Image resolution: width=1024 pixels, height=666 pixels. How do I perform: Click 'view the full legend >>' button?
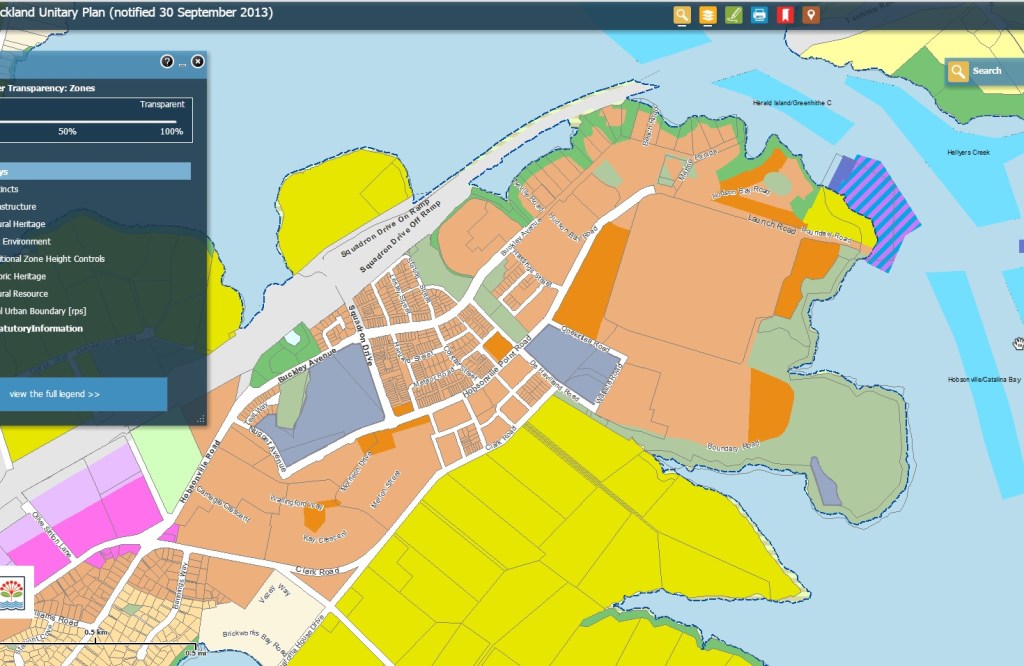[x=55, y=394]
